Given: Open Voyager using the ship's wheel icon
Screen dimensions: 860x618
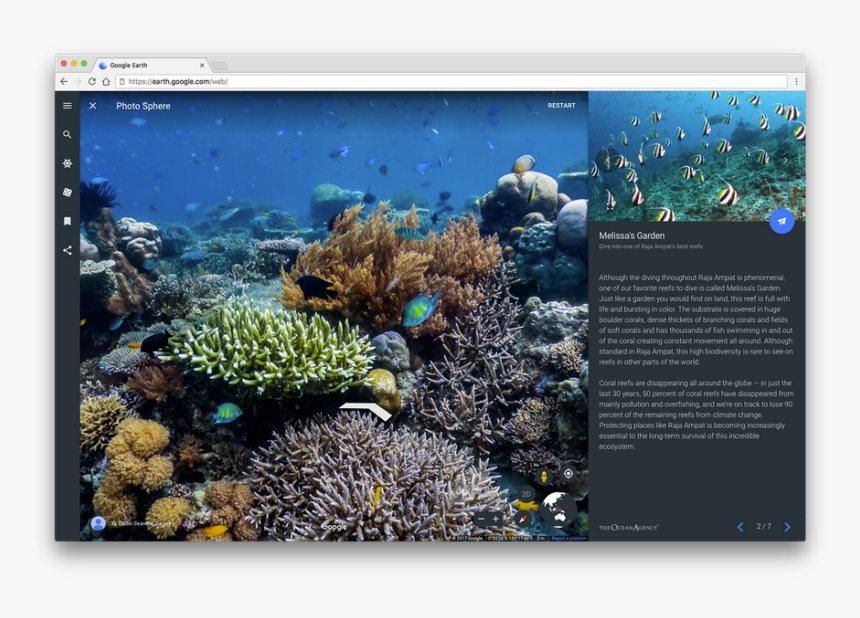Looking at the screenshot, I should click(67, 163).
